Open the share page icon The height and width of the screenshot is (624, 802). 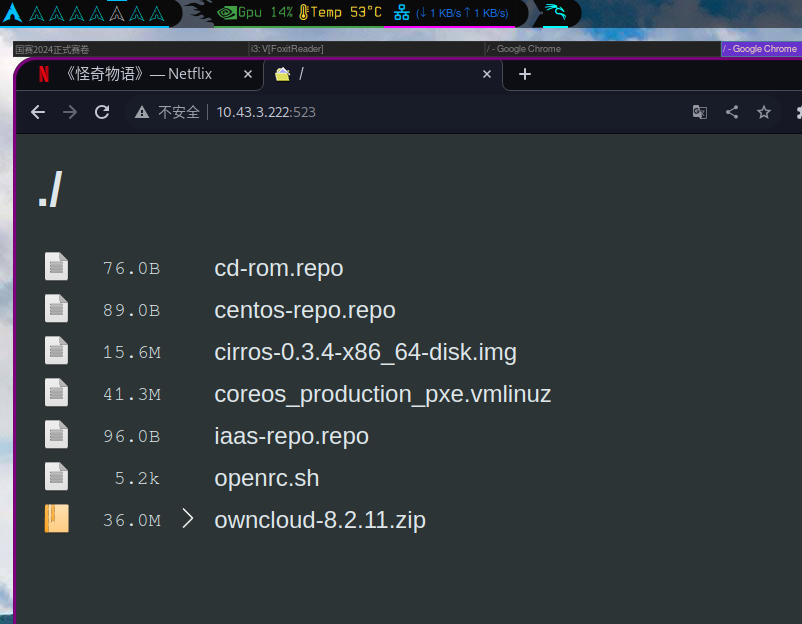click(x=732, y=112)
